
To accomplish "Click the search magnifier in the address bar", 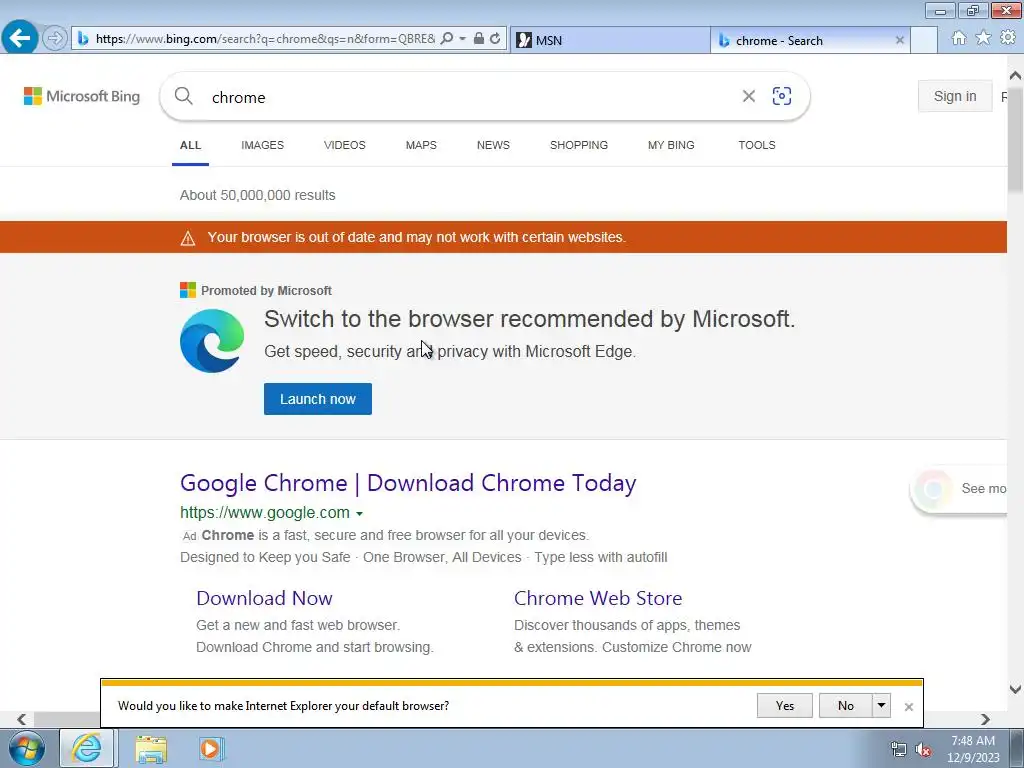I will pyautogui.click(x=447, y=39).
